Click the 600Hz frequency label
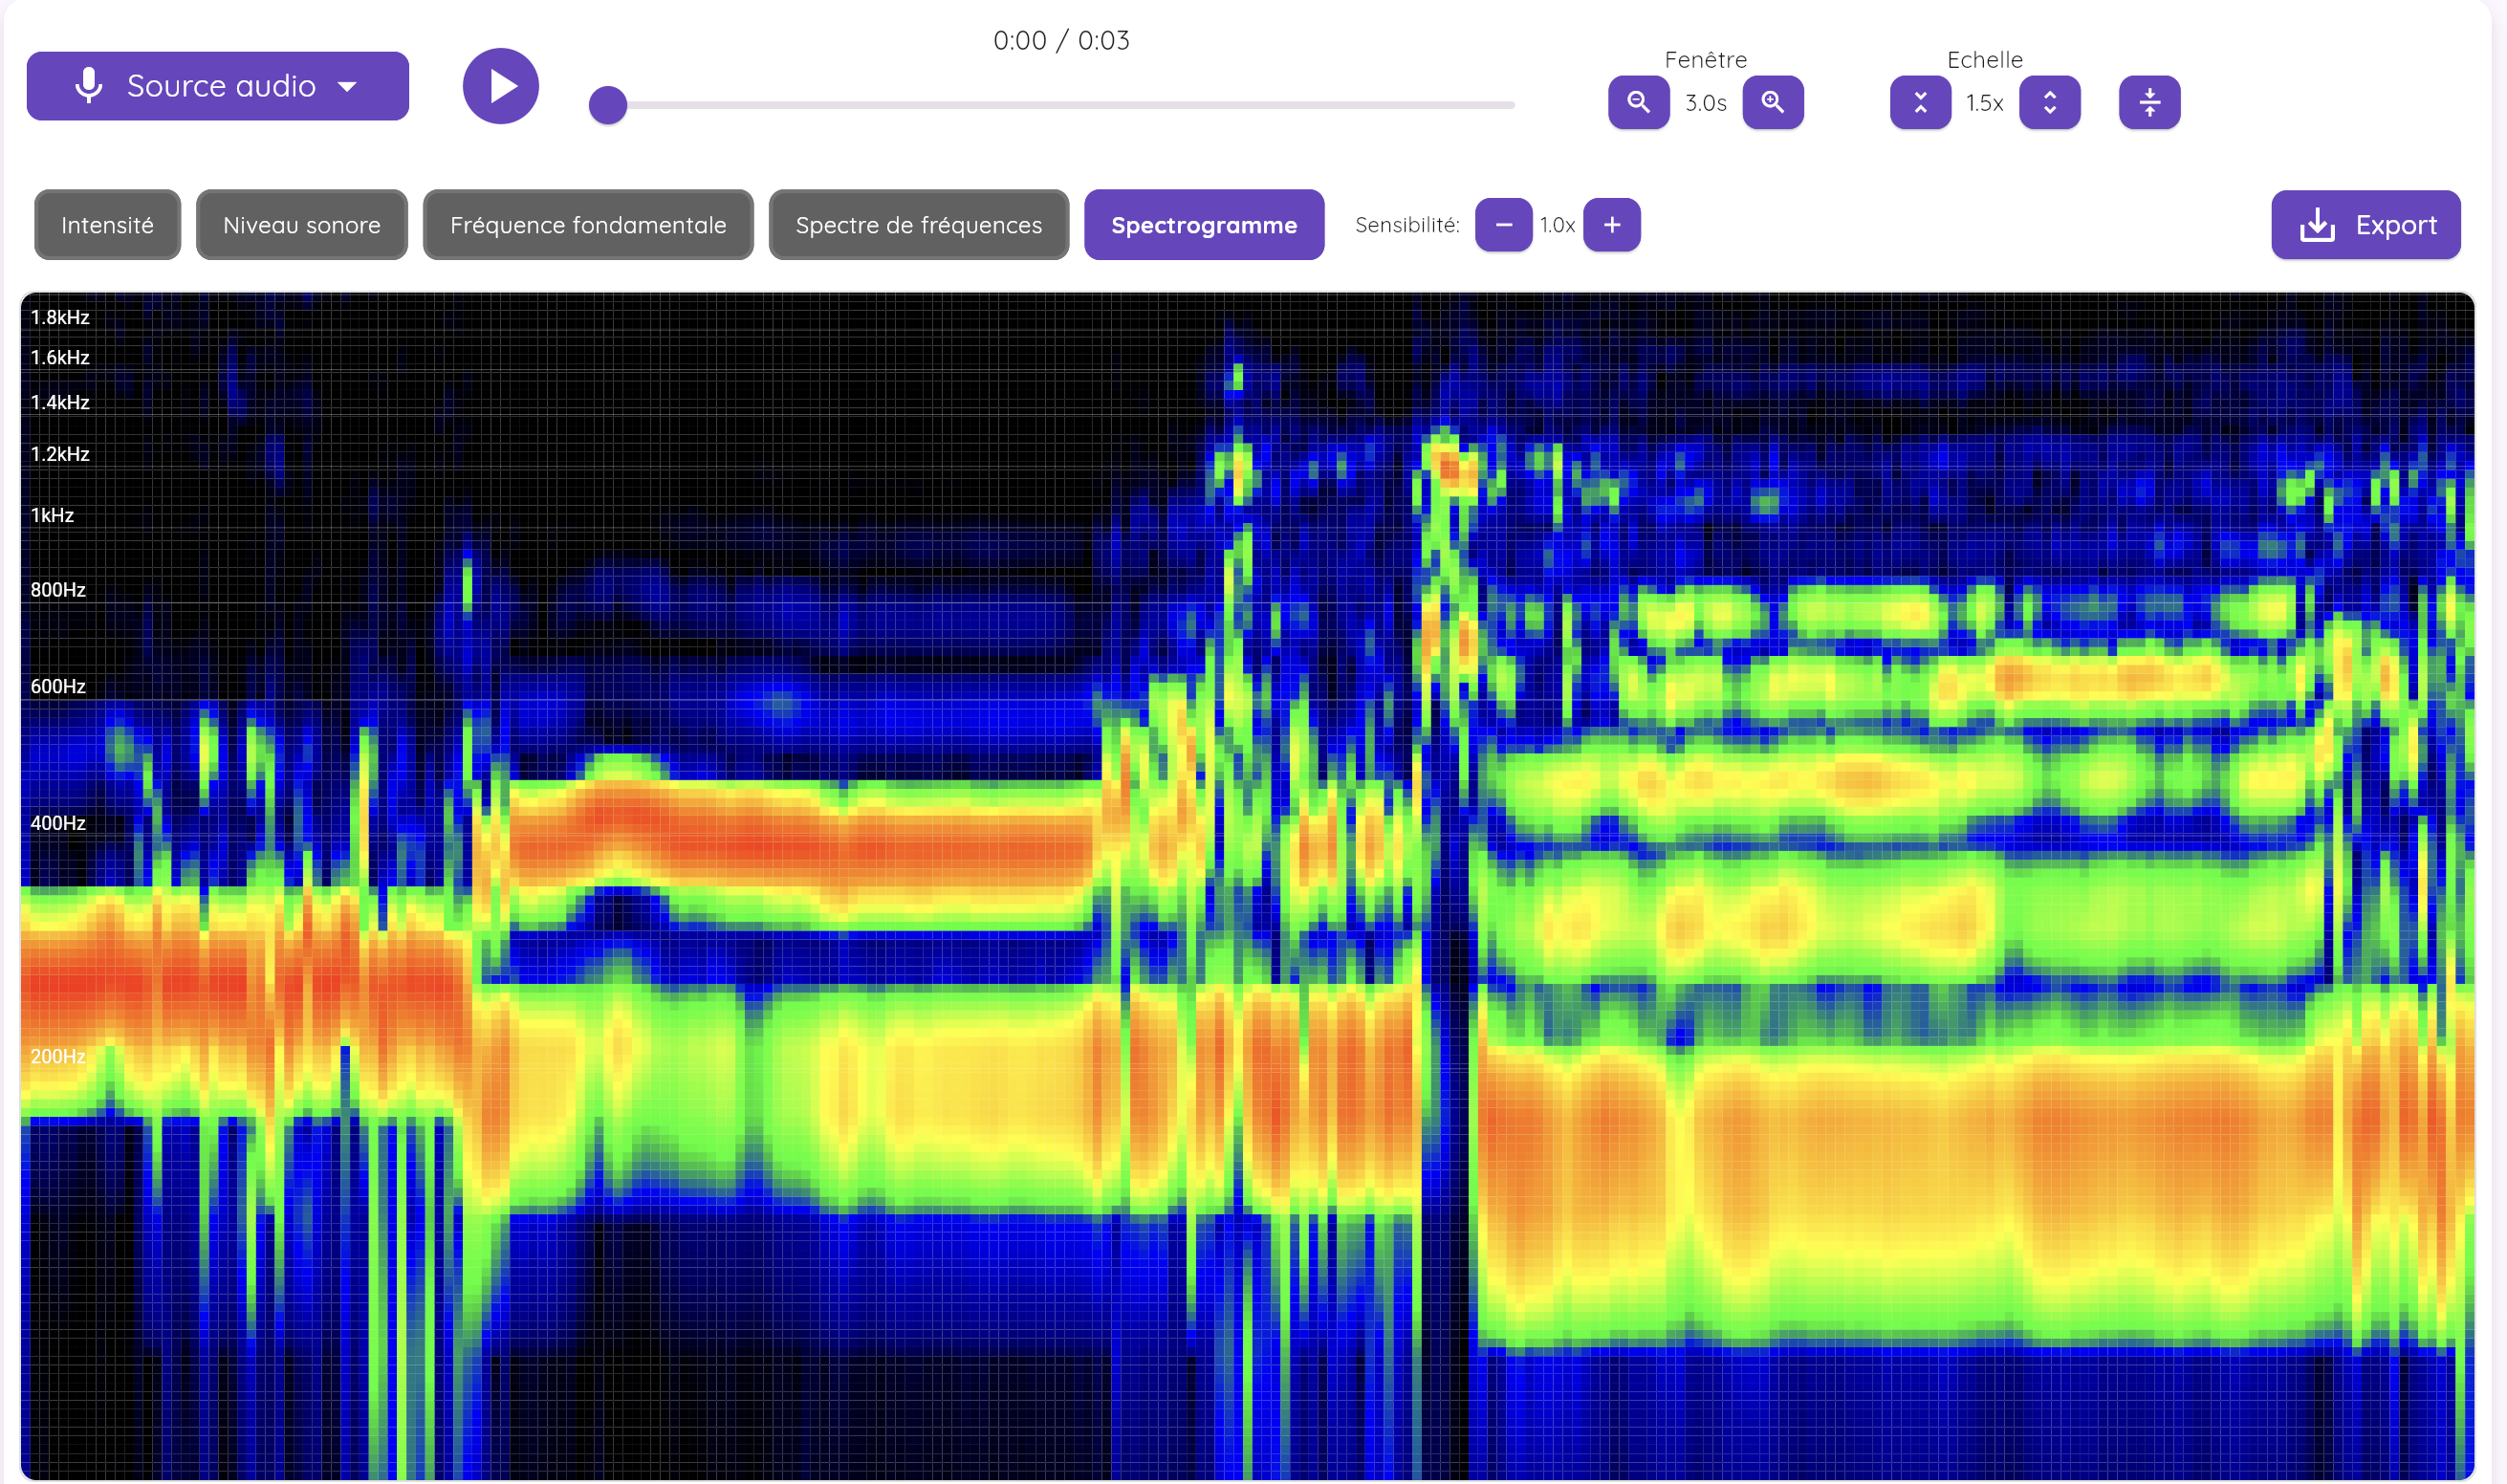The height and width of the screenshot is (1484, 2507). click(58, 686)
